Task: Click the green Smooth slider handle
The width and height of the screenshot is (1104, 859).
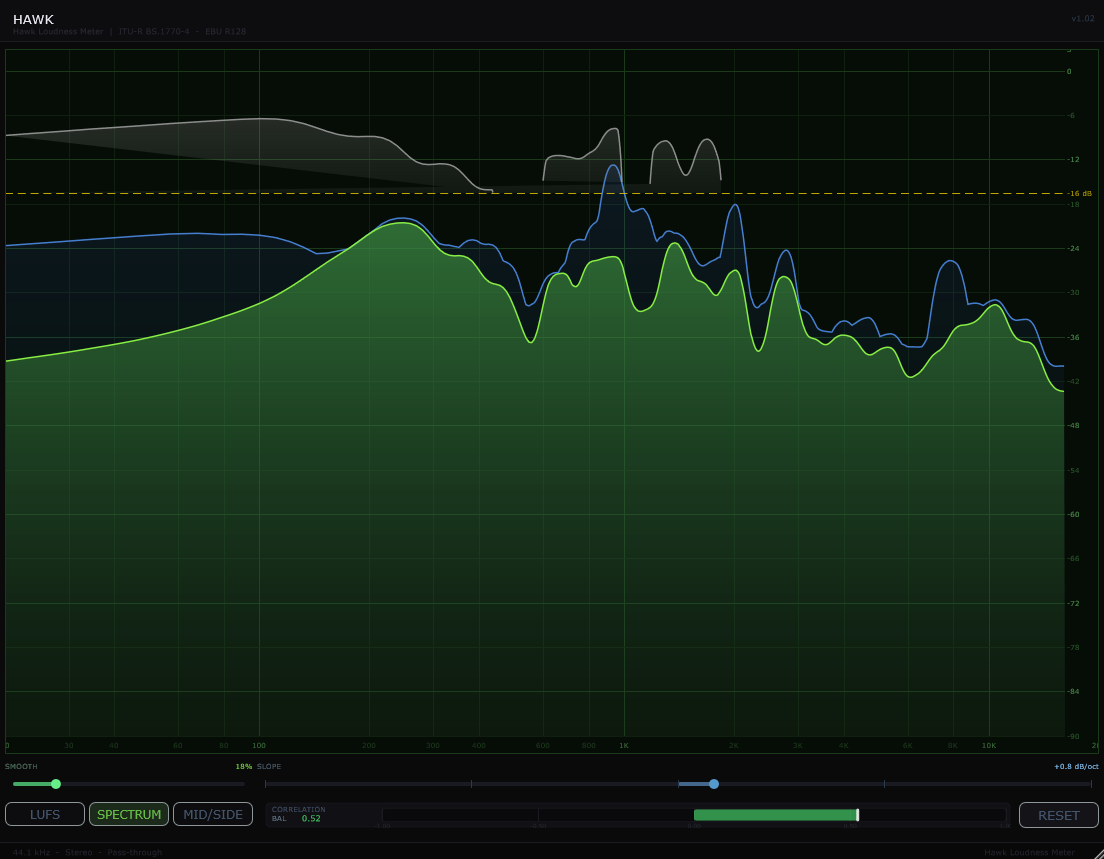Action: coord(56,784)
